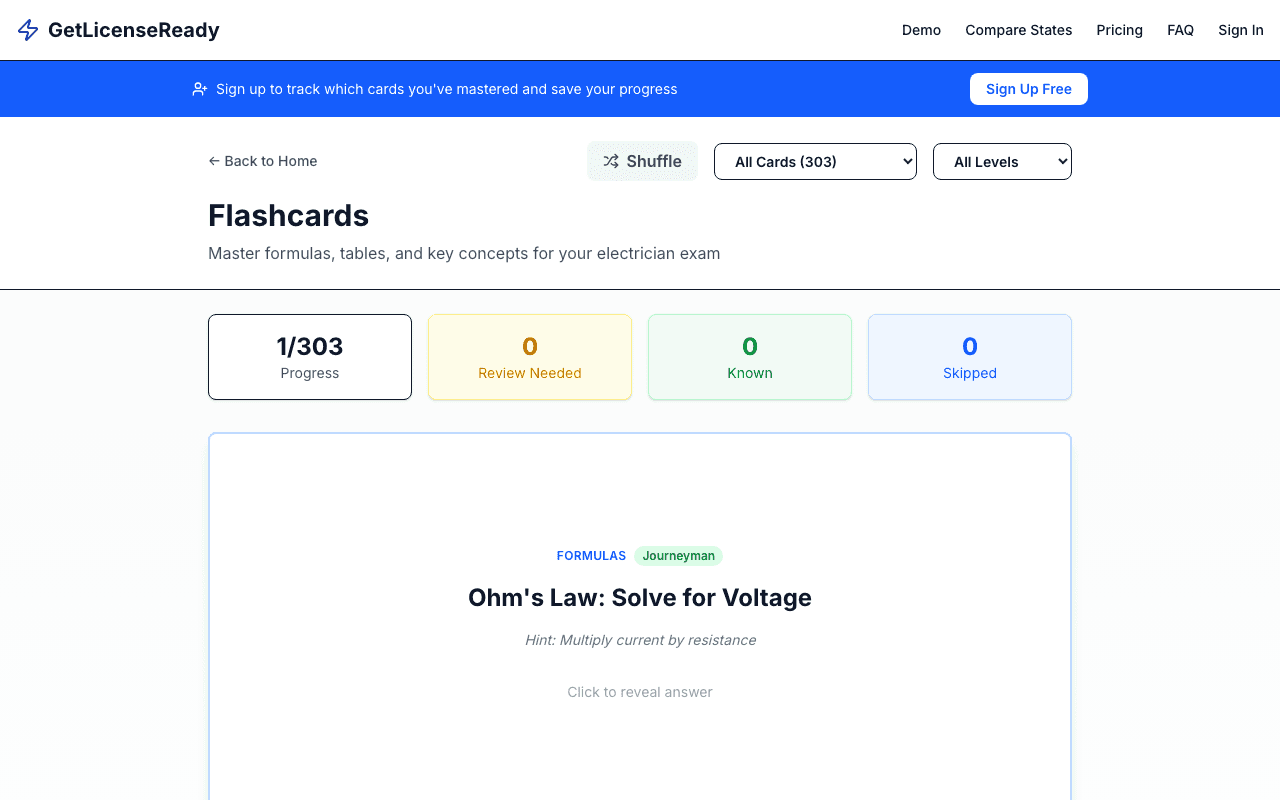Click the sign-up person icon in banner
This screenshot has width=1280, height=800.
point(200,88)
